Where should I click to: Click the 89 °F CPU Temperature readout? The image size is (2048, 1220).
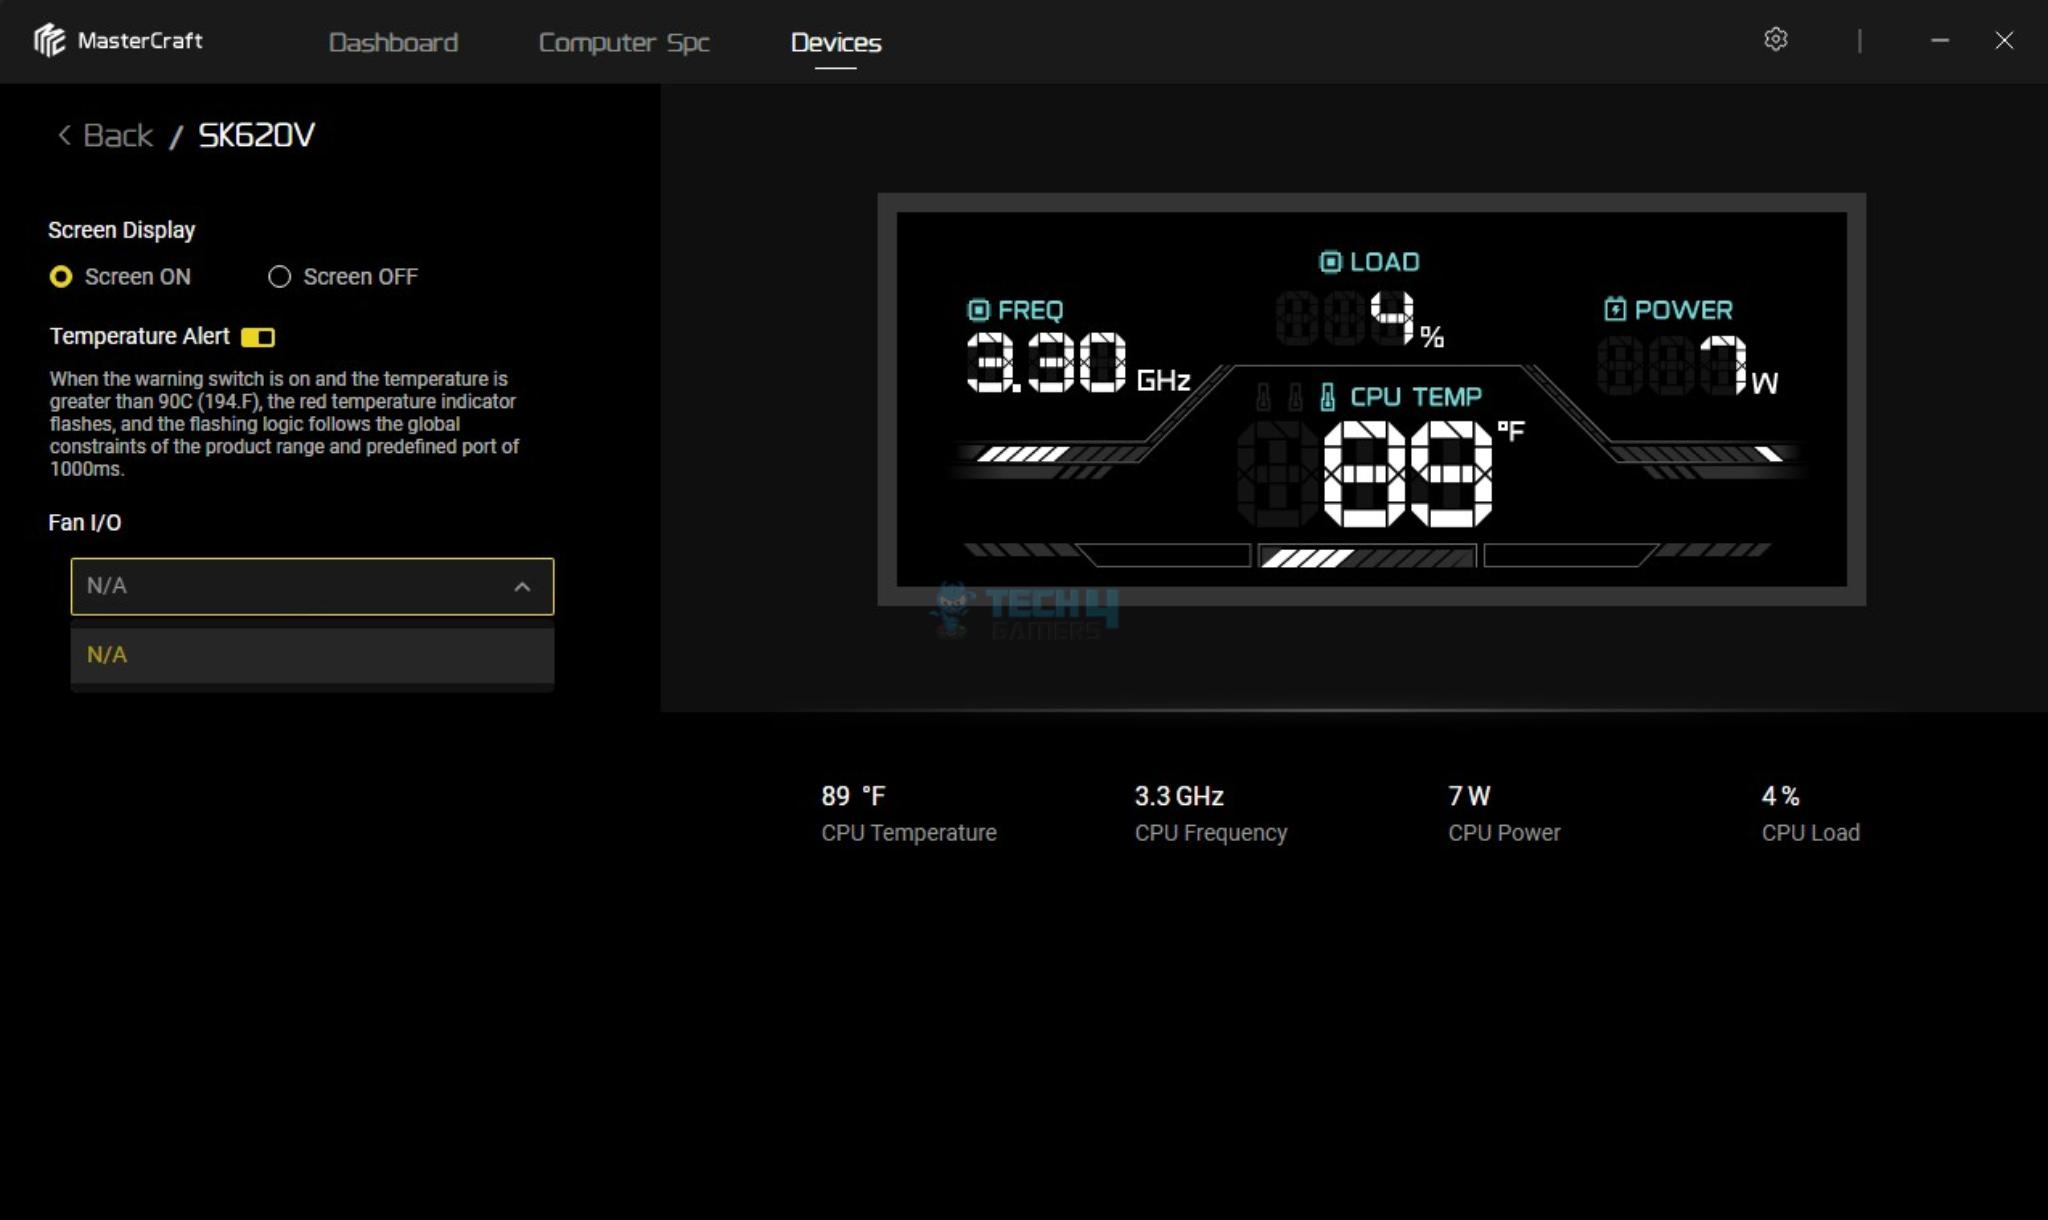point(853,796)
